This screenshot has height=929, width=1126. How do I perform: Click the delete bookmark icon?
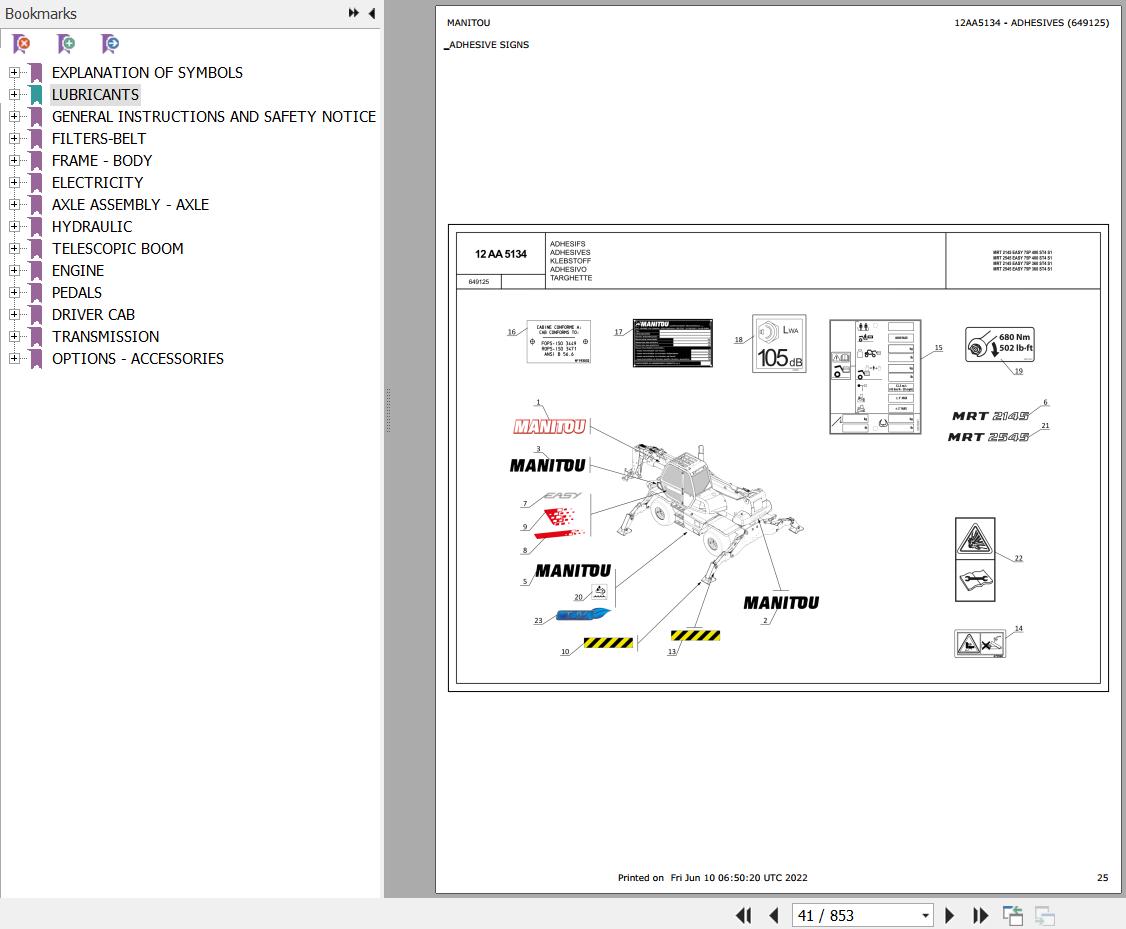(x=21, y=44)
